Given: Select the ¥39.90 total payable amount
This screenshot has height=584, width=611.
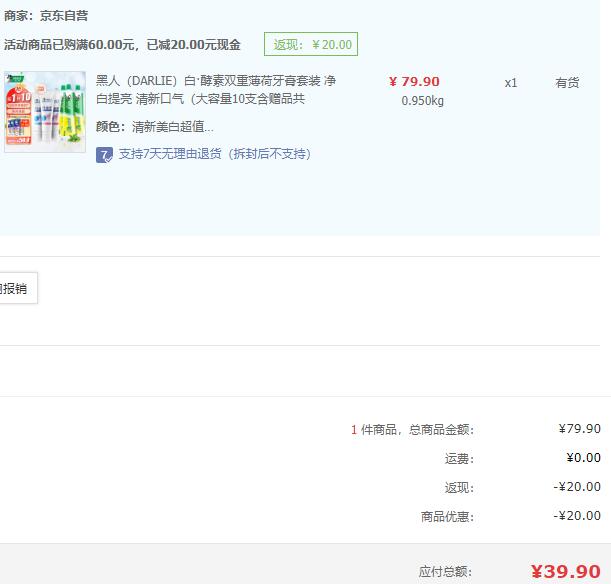Looking at the screenshot, I should (x=565, y=572).
